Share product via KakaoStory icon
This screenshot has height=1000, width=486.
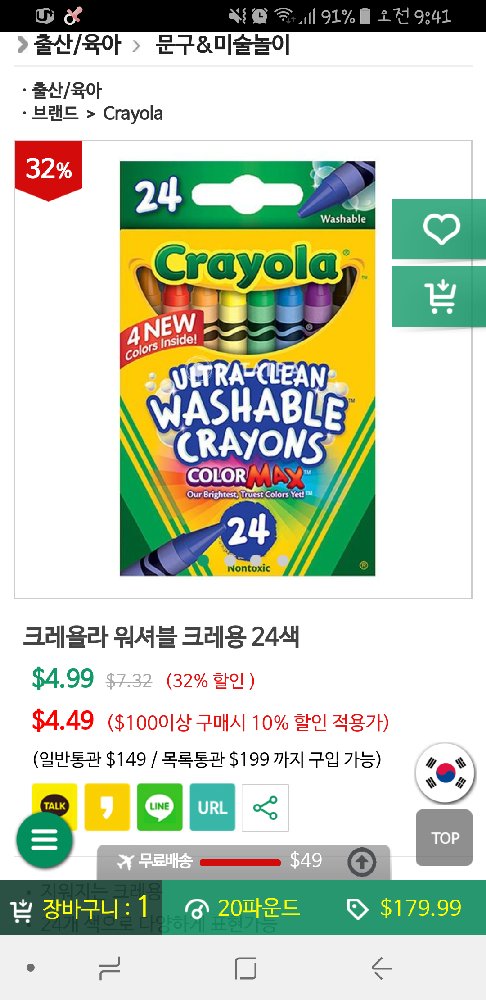tap(107, 807)
